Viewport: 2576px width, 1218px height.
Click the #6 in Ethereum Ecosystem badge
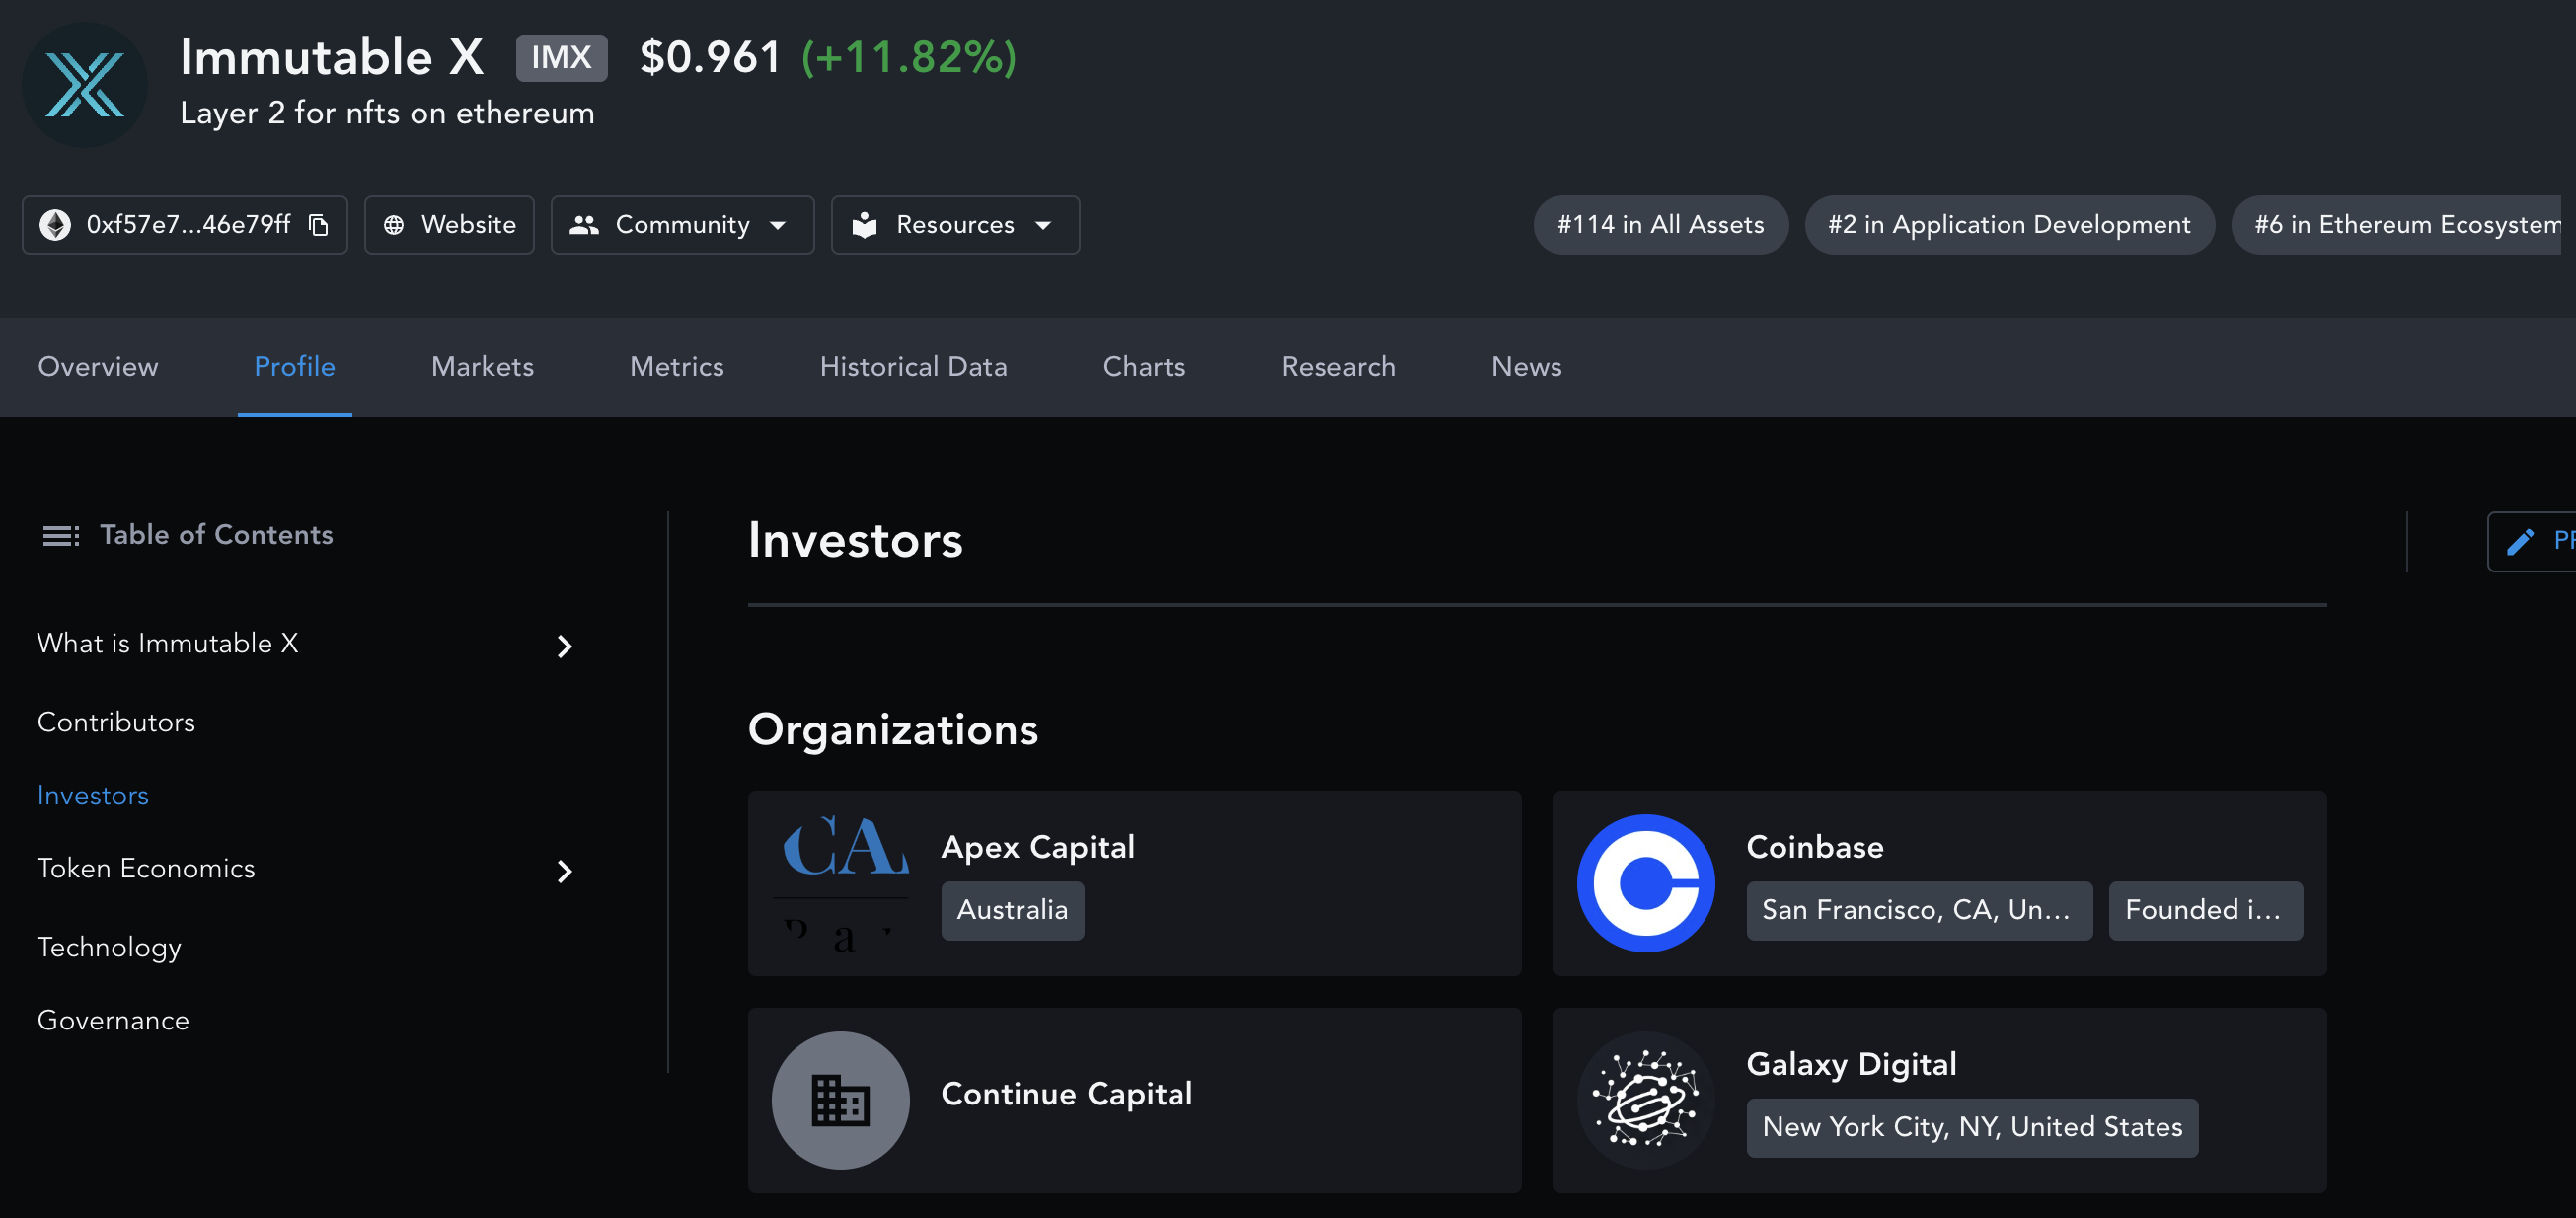click(2397, 225)
